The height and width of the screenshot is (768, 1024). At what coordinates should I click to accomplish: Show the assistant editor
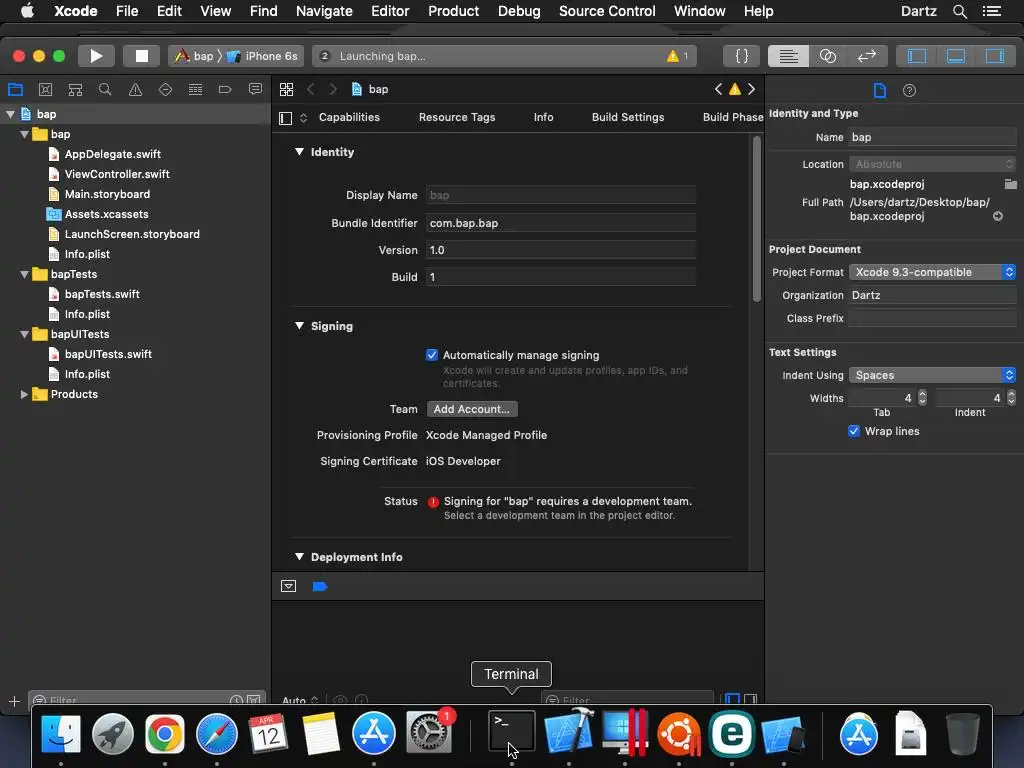(x=827, y=56)
